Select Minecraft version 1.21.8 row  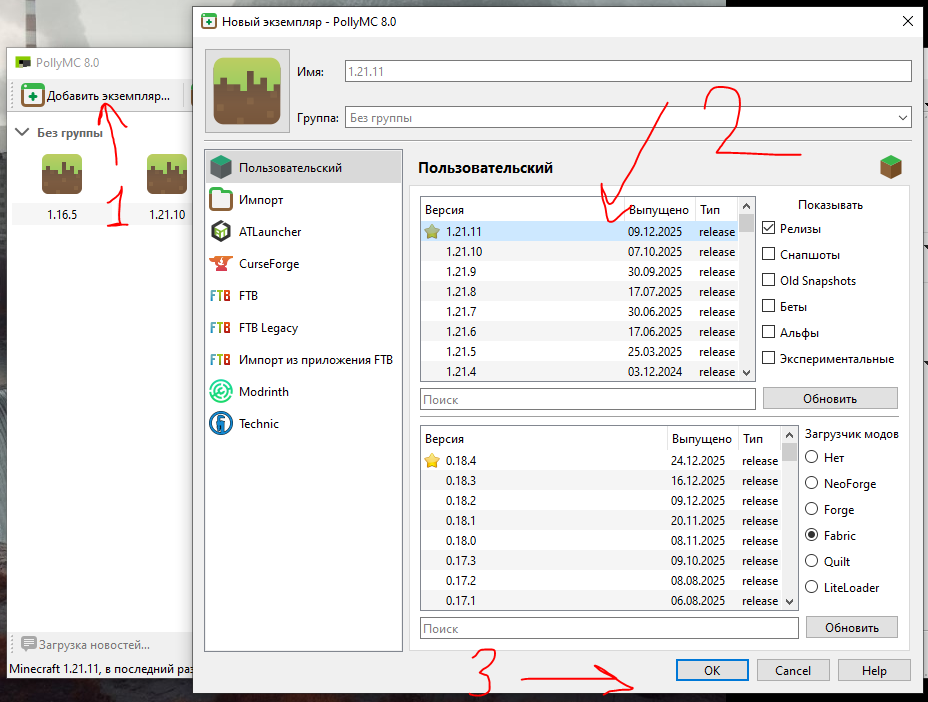click(579, 292)
